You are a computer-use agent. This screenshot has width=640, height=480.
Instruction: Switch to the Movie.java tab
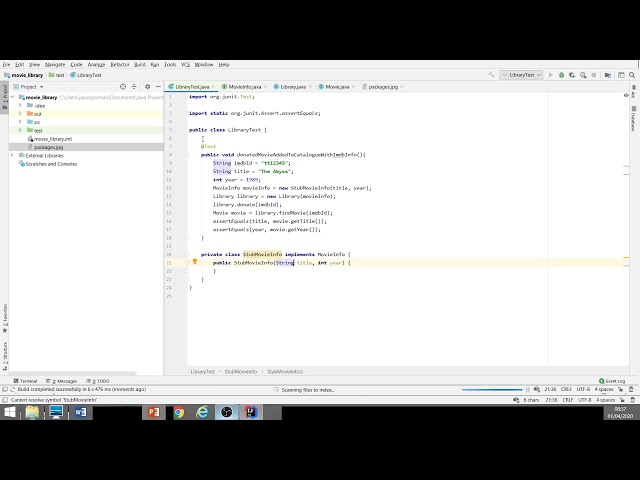click(337, 87)
